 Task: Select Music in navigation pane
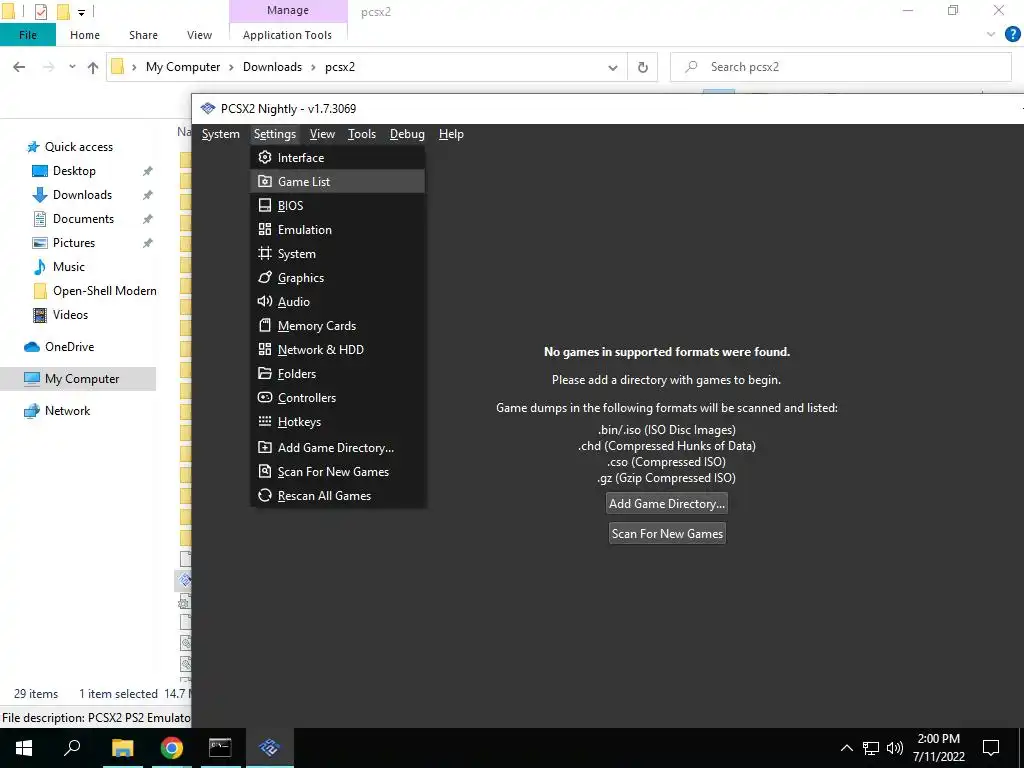pyautogui.click(x=69, y=266)
